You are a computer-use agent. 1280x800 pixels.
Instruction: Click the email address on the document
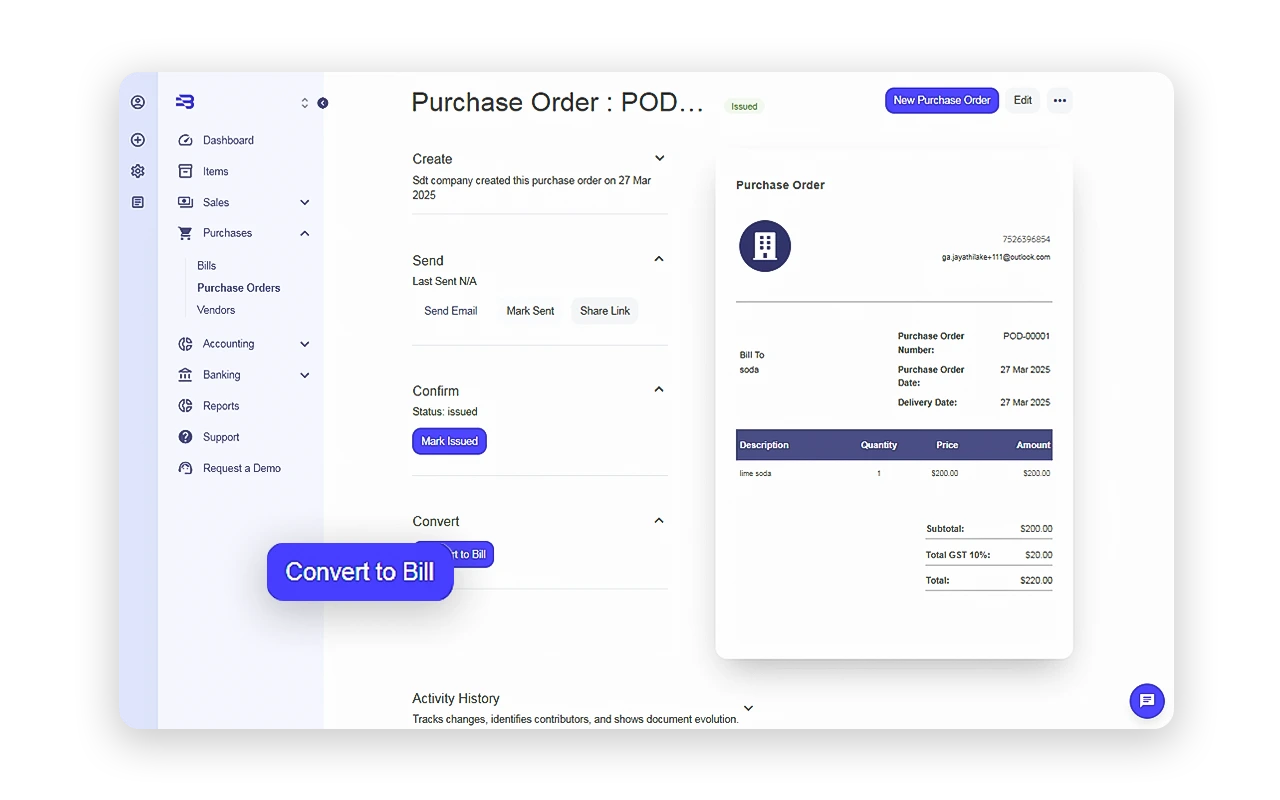pos(996,257)
